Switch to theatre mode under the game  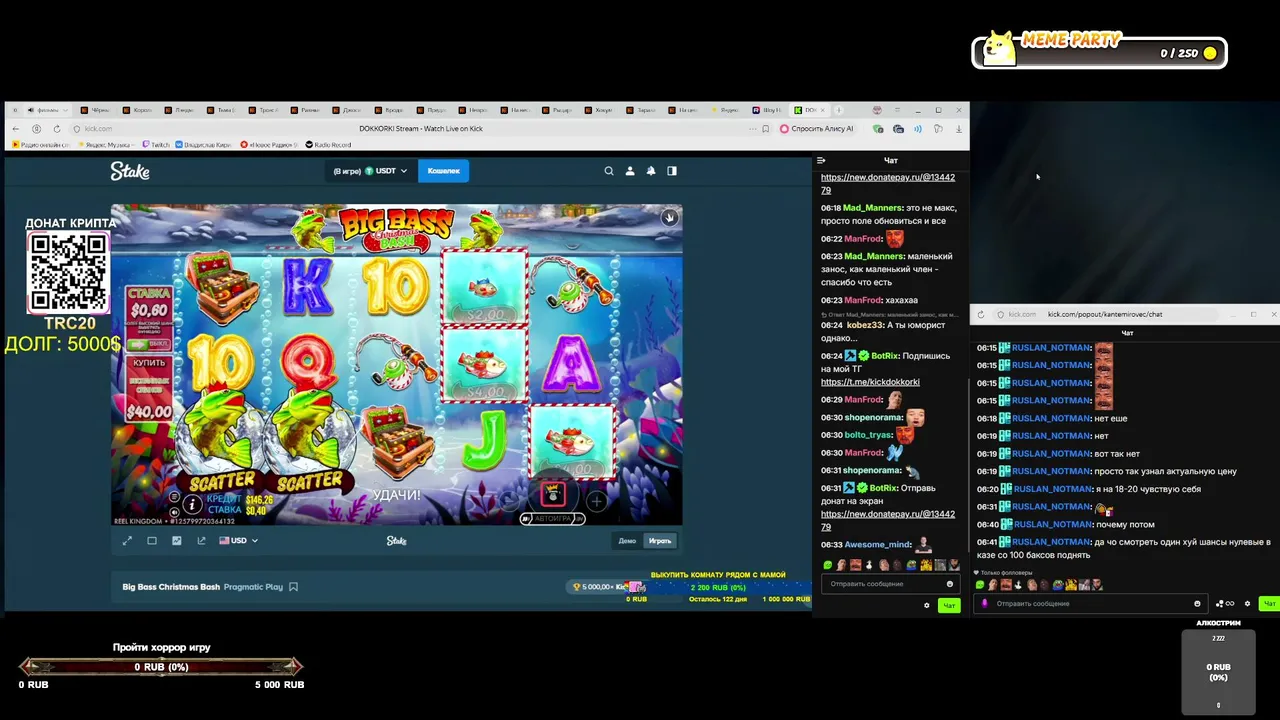pos(152,541)
